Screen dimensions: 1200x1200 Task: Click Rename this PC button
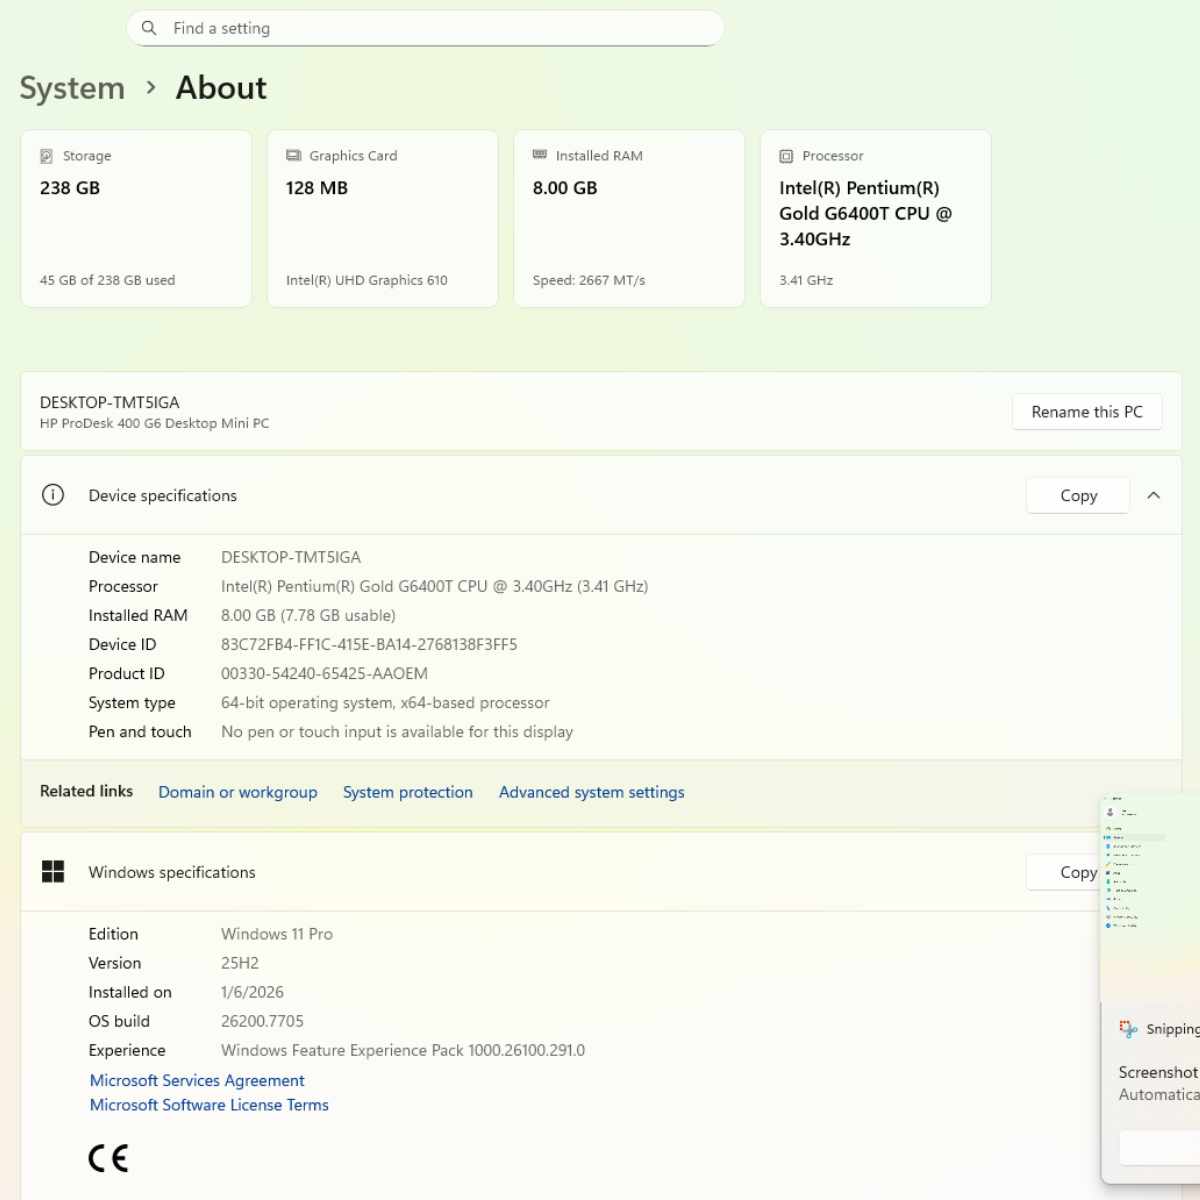(x=1087, y=412)
